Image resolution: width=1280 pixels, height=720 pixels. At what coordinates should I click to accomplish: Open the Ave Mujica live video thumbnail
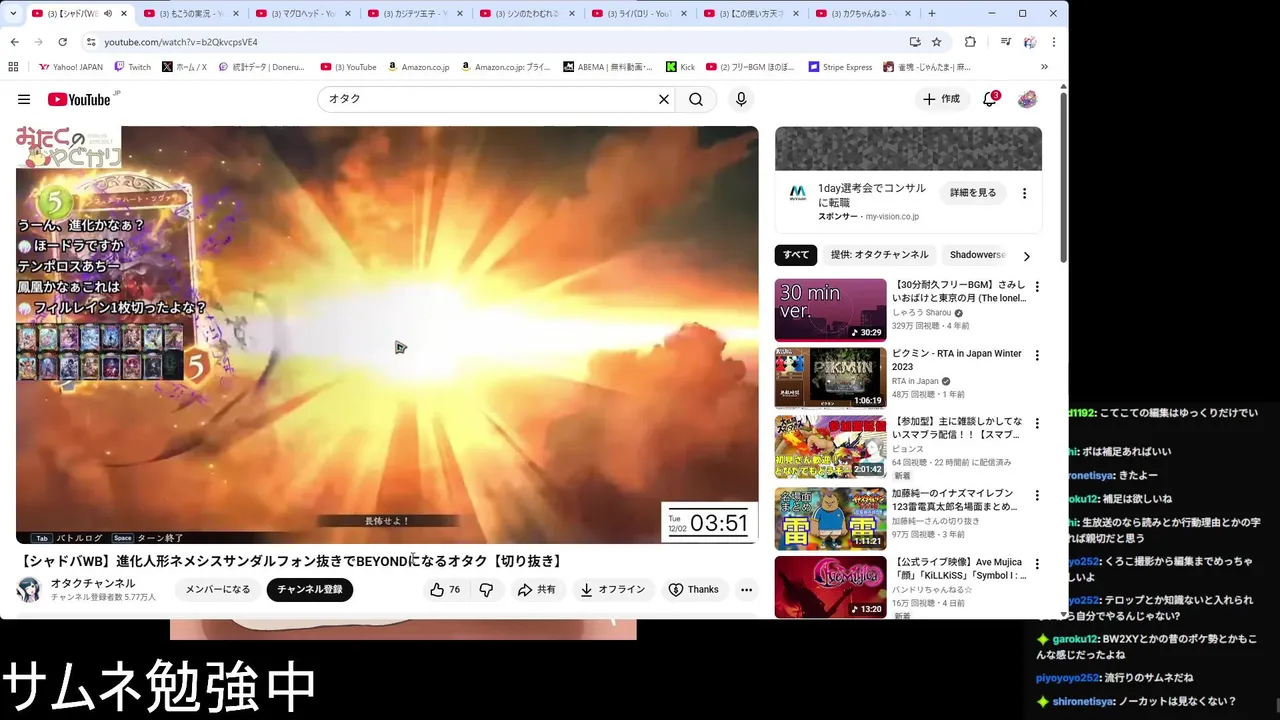[x=831, y=587]
